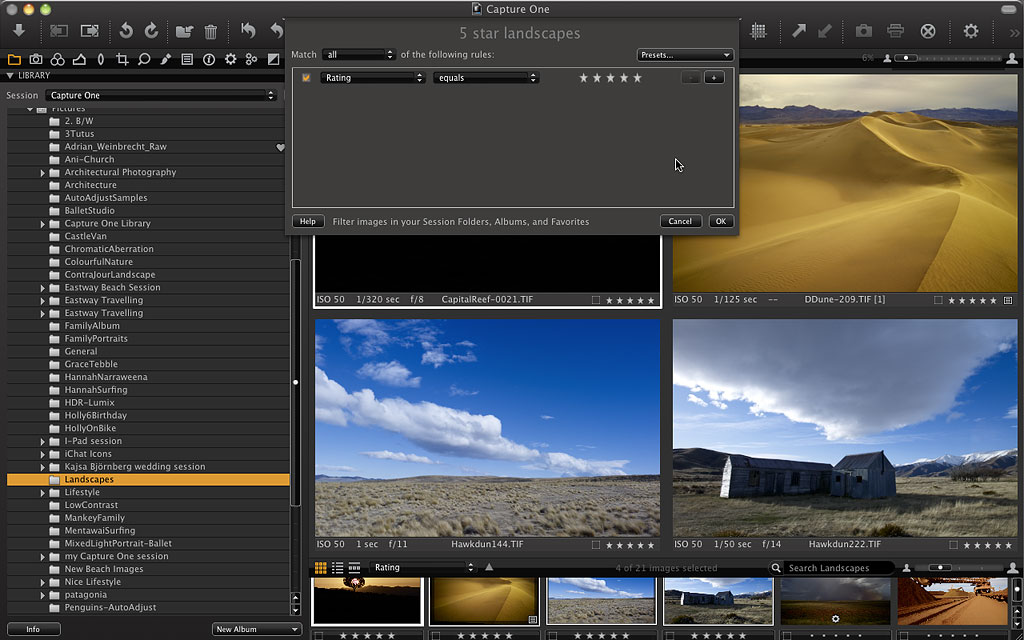The width and height of the screenshot is (1024, 640).
Task: Open the Capture tool tab camera icon
Action: click(36, 60)
